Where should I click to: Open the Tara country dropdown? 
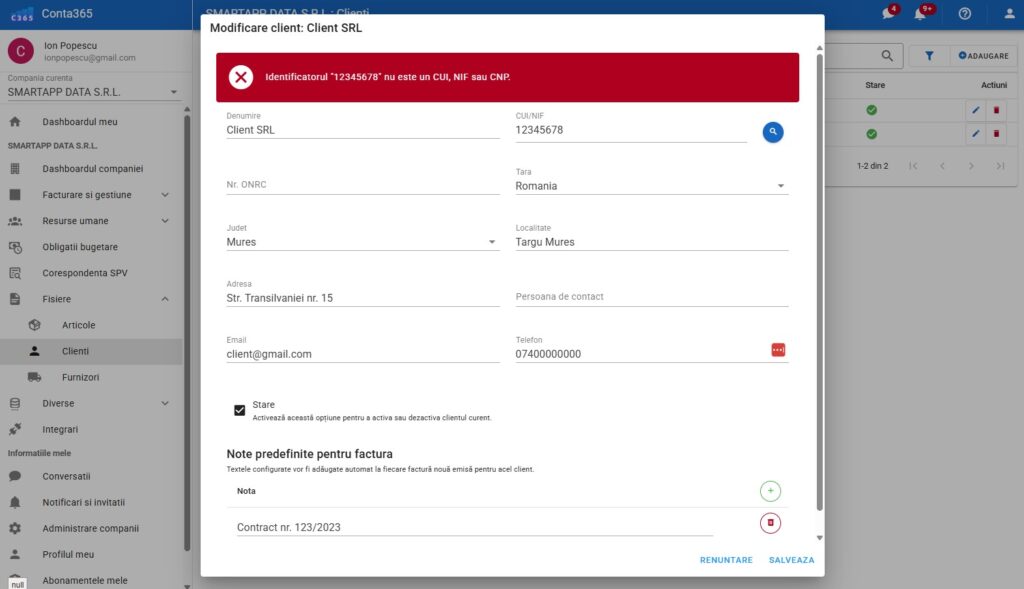coord(780,186)
